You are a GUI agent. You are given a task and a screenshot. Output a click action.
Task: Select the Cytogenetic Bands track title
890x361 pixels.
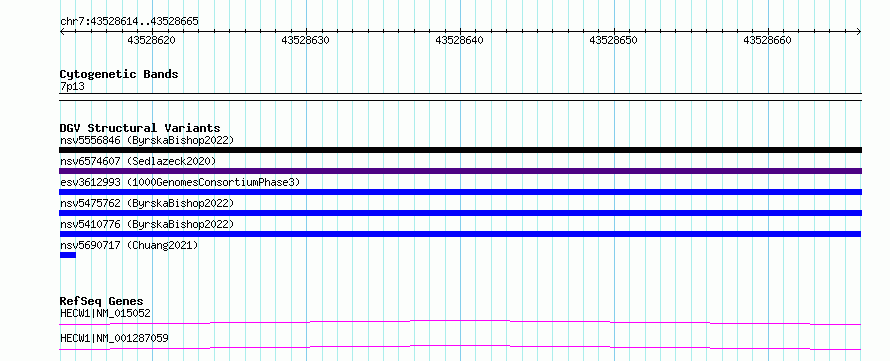coord(119,74)
